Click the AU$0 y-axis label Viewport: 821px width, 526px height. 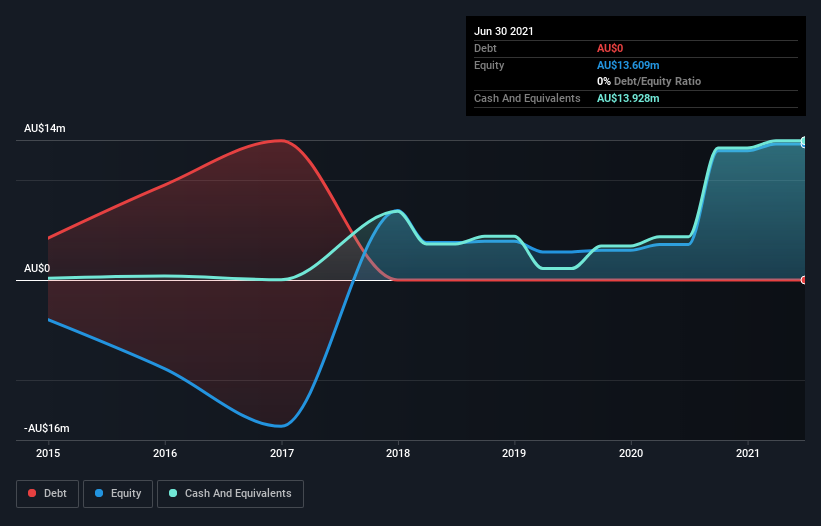pyautogui.click(x=37, y=268)
